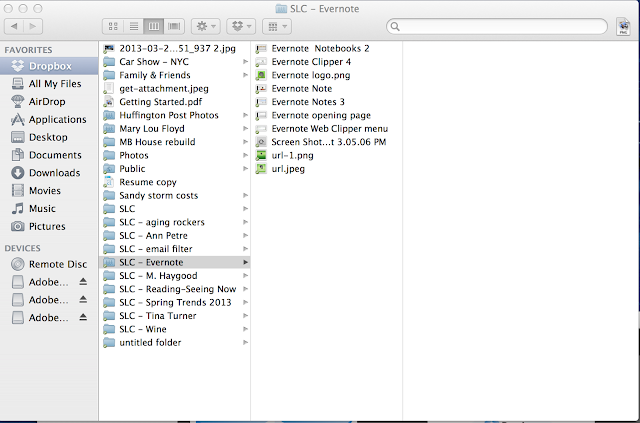Click the Evernote Clipper 4 file icon
The width and height of the screenshot is (640, 423).
261,62
